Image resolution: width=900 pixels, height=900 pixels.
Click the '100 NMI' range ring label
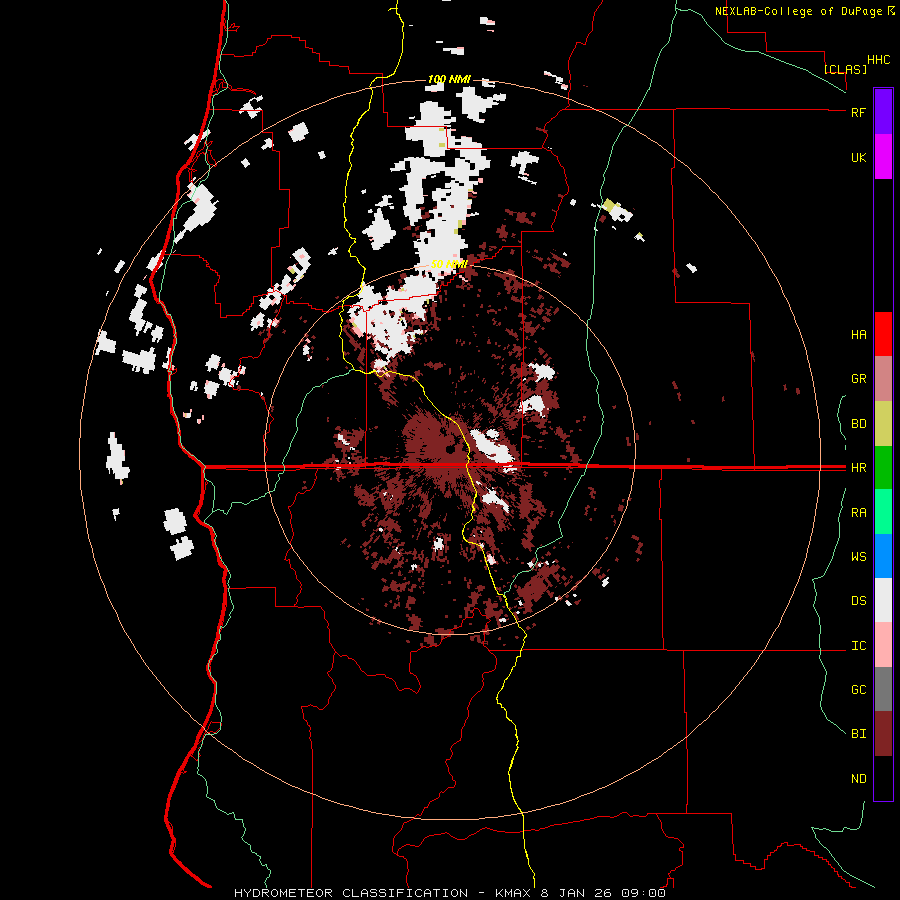[x=449, y=79]
